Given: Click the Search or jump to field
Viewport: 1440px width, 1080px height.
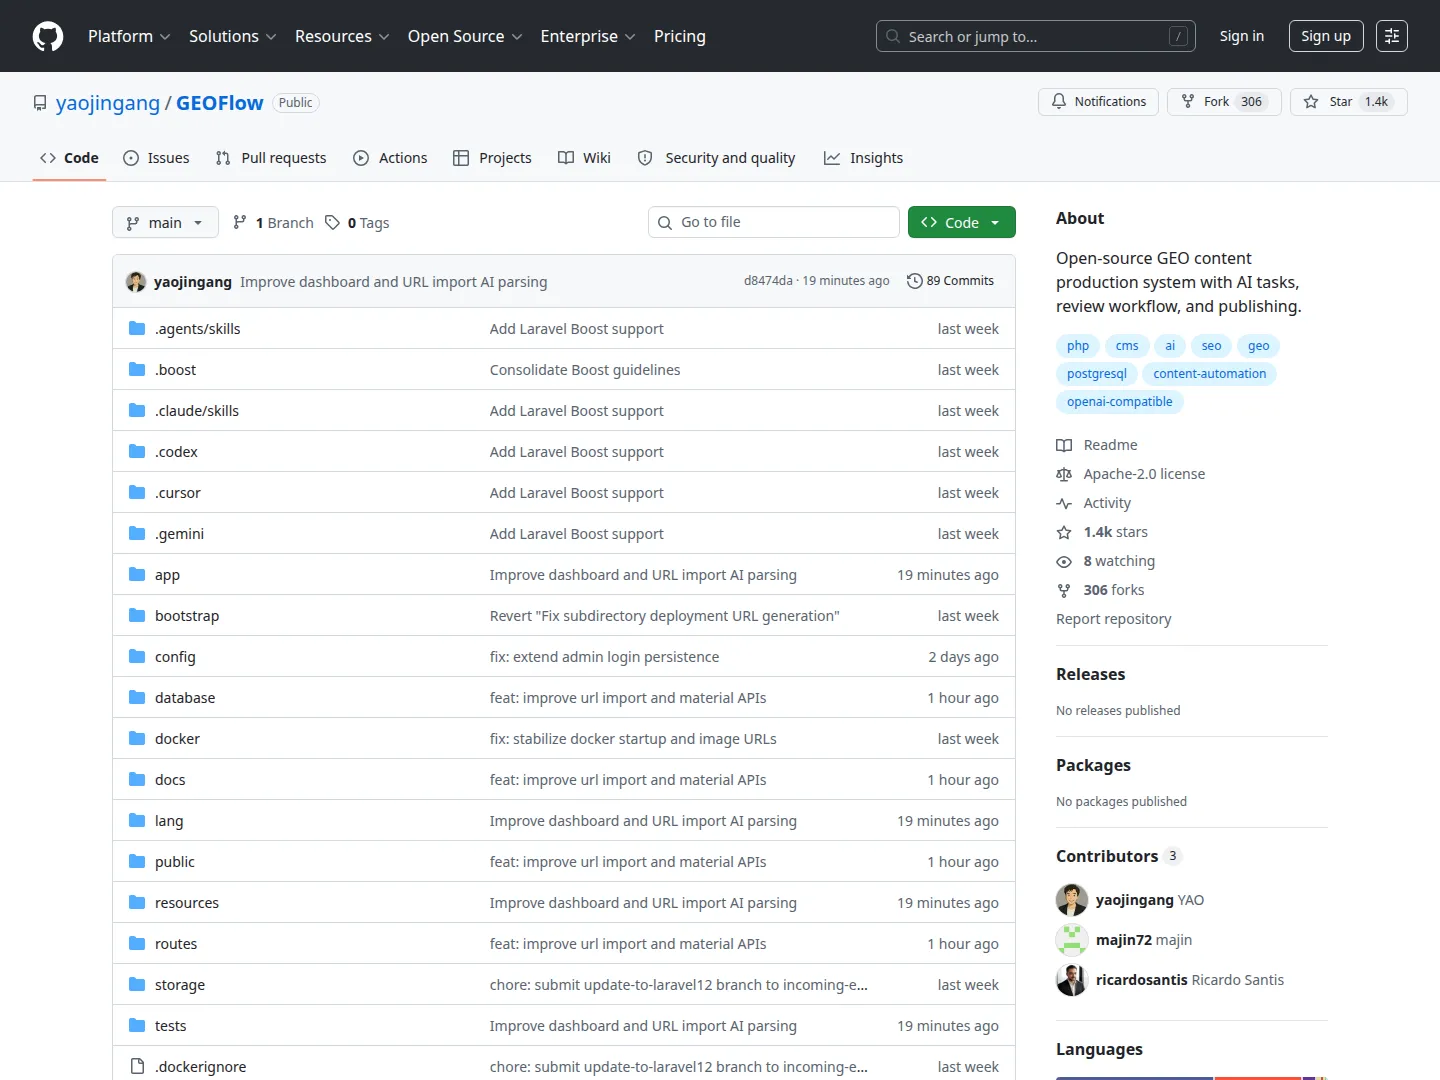Looking at the screenshot, I should pos(1036,36).
